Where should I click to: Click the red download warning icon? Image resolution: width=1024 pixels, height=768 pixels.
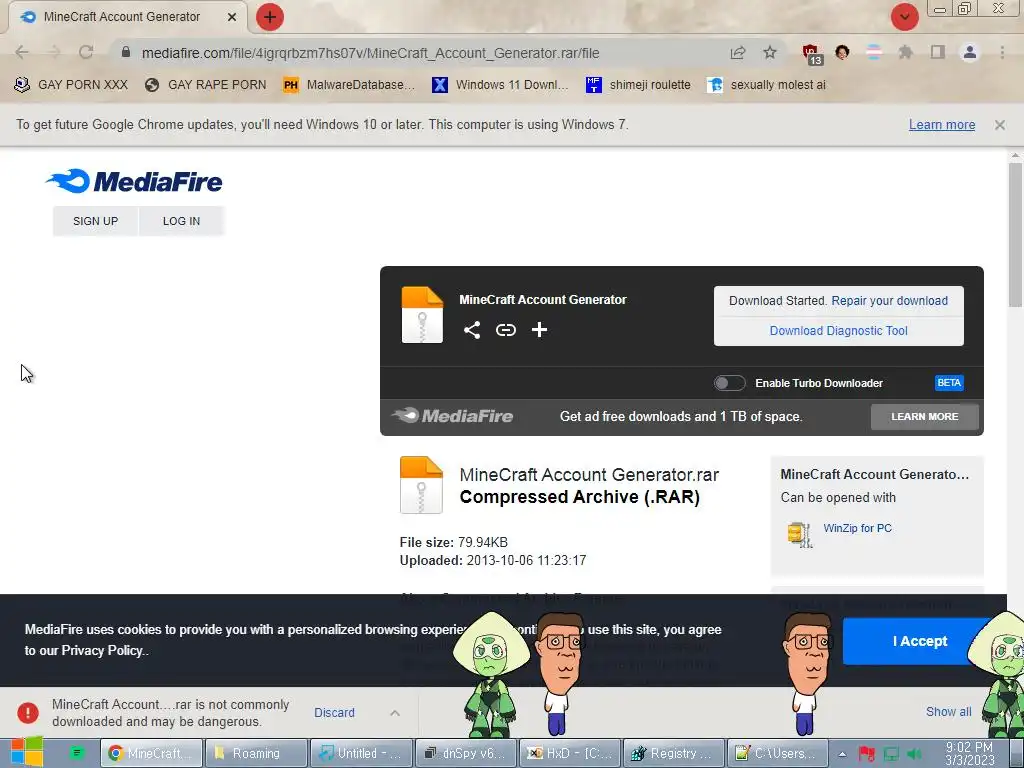(28, 712)
